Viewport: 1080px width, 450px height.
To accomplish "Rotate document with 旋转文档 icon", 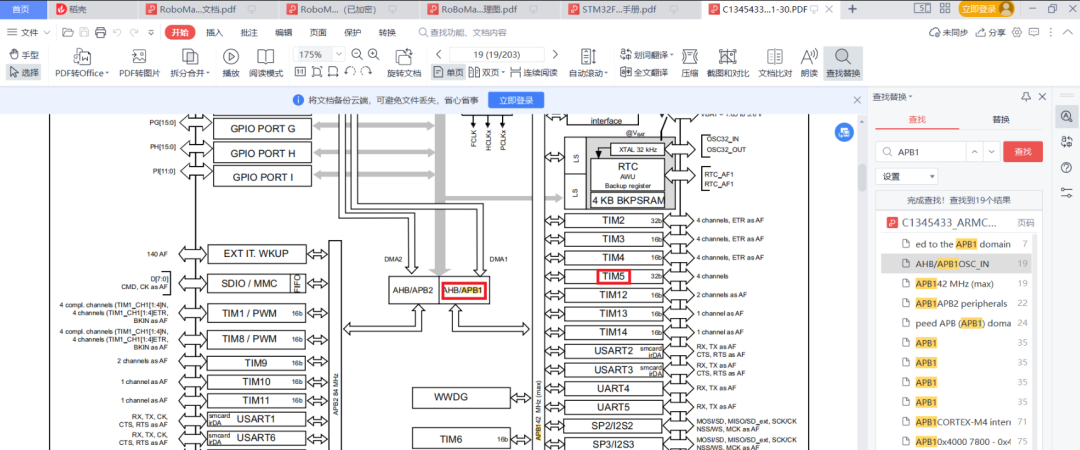I will pyautogui.click(x=404, y=57).
